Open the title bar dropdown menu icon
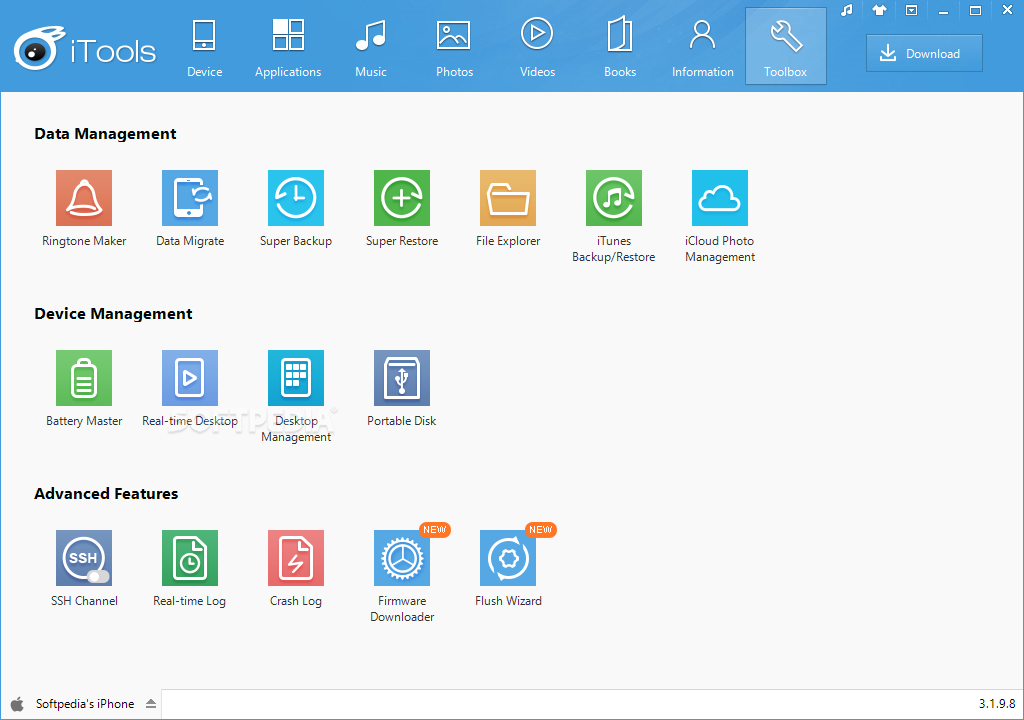The image size is (1024, 720). pos(912,10)
